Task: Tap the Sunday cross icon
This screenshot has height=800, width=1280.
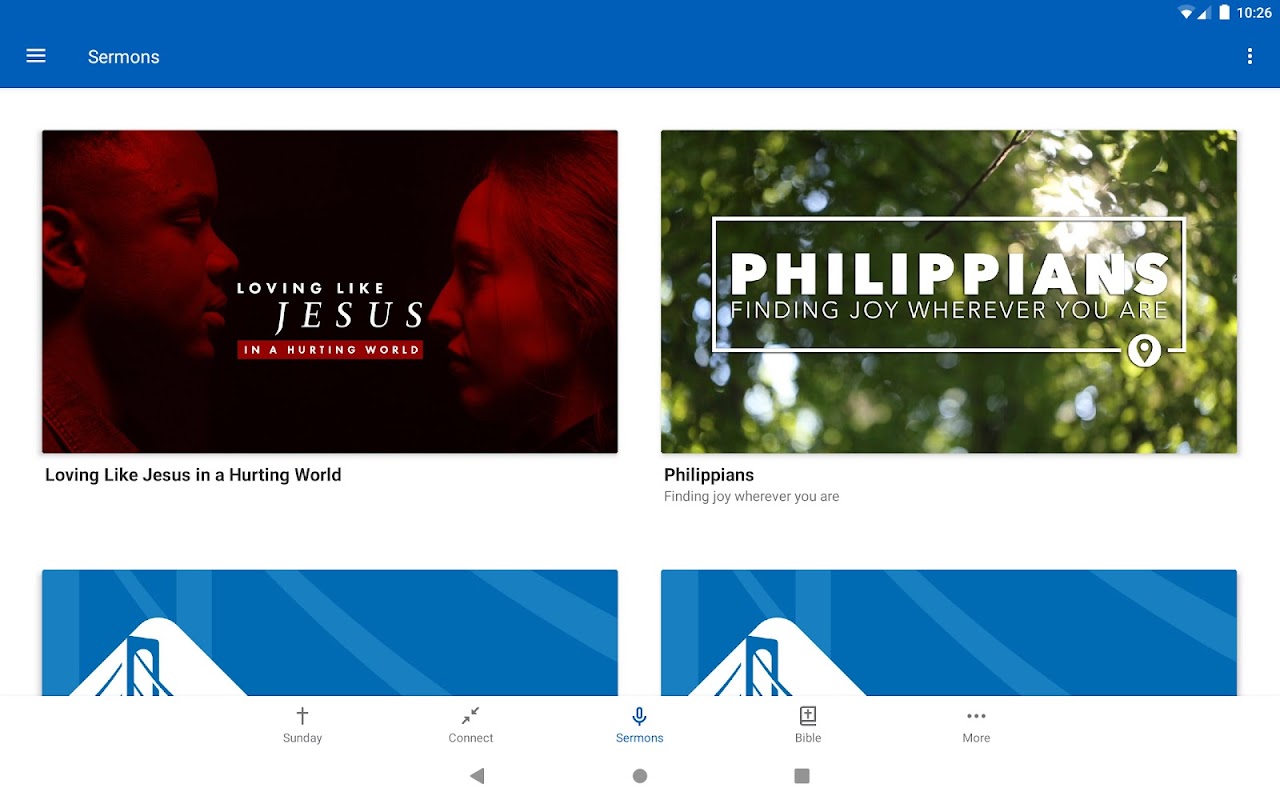Action: click(302, 715)
